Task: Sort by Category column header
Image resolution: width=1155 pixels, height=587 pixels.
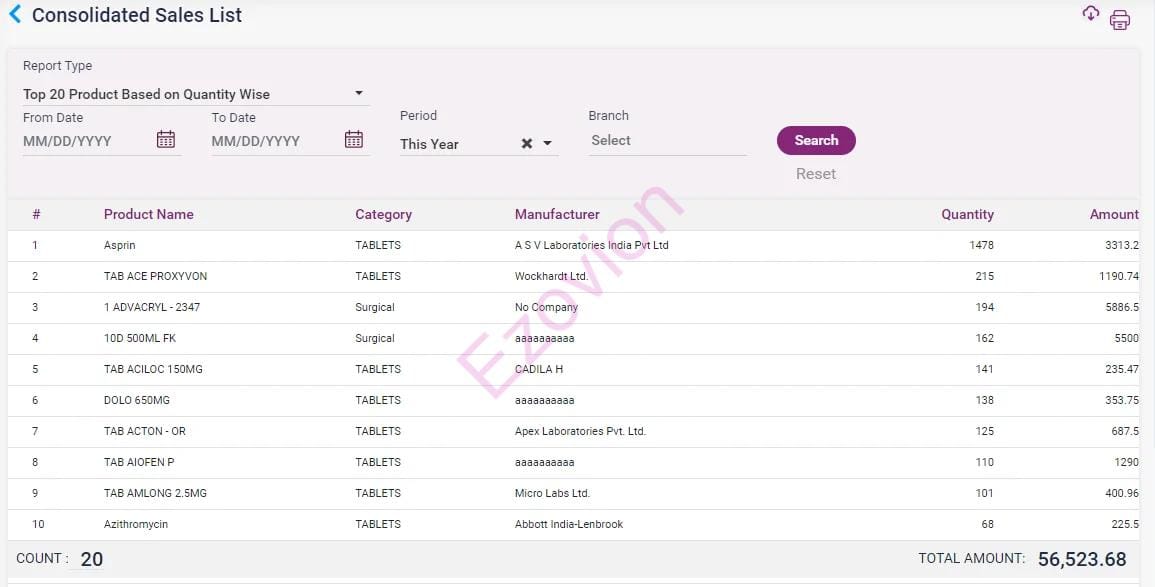Action: point(383,214)
